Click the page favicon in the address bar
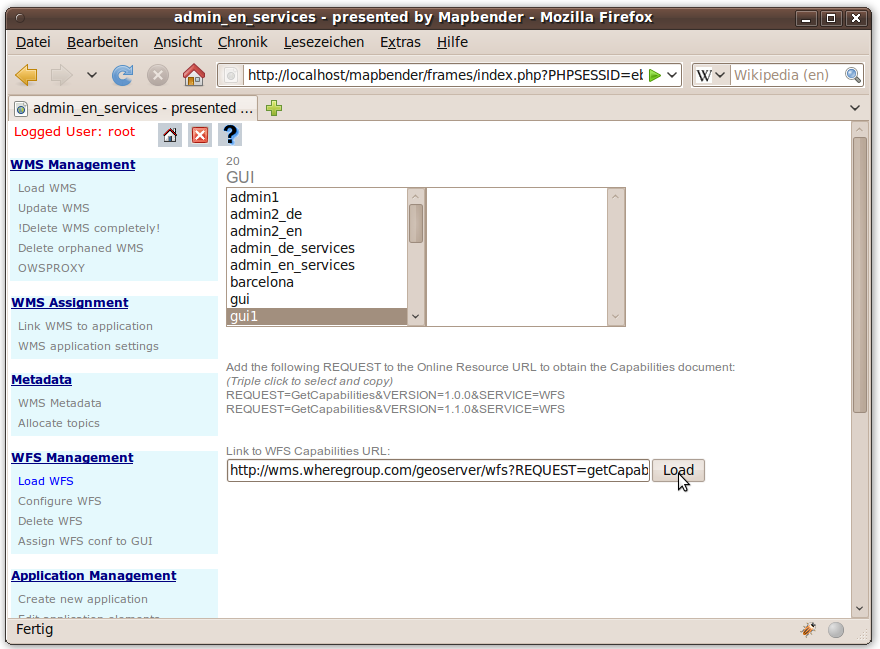The height and width of the screenshot is (649, 880). coord(231,75)
